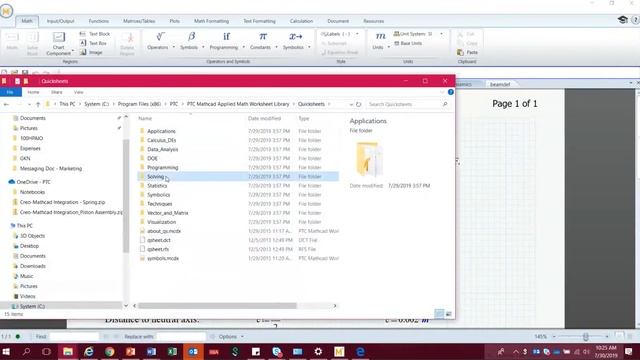The image size is (640, 360).
Task: Click the Explorer back navigation arrow
Action: click(x=6, y=104)
